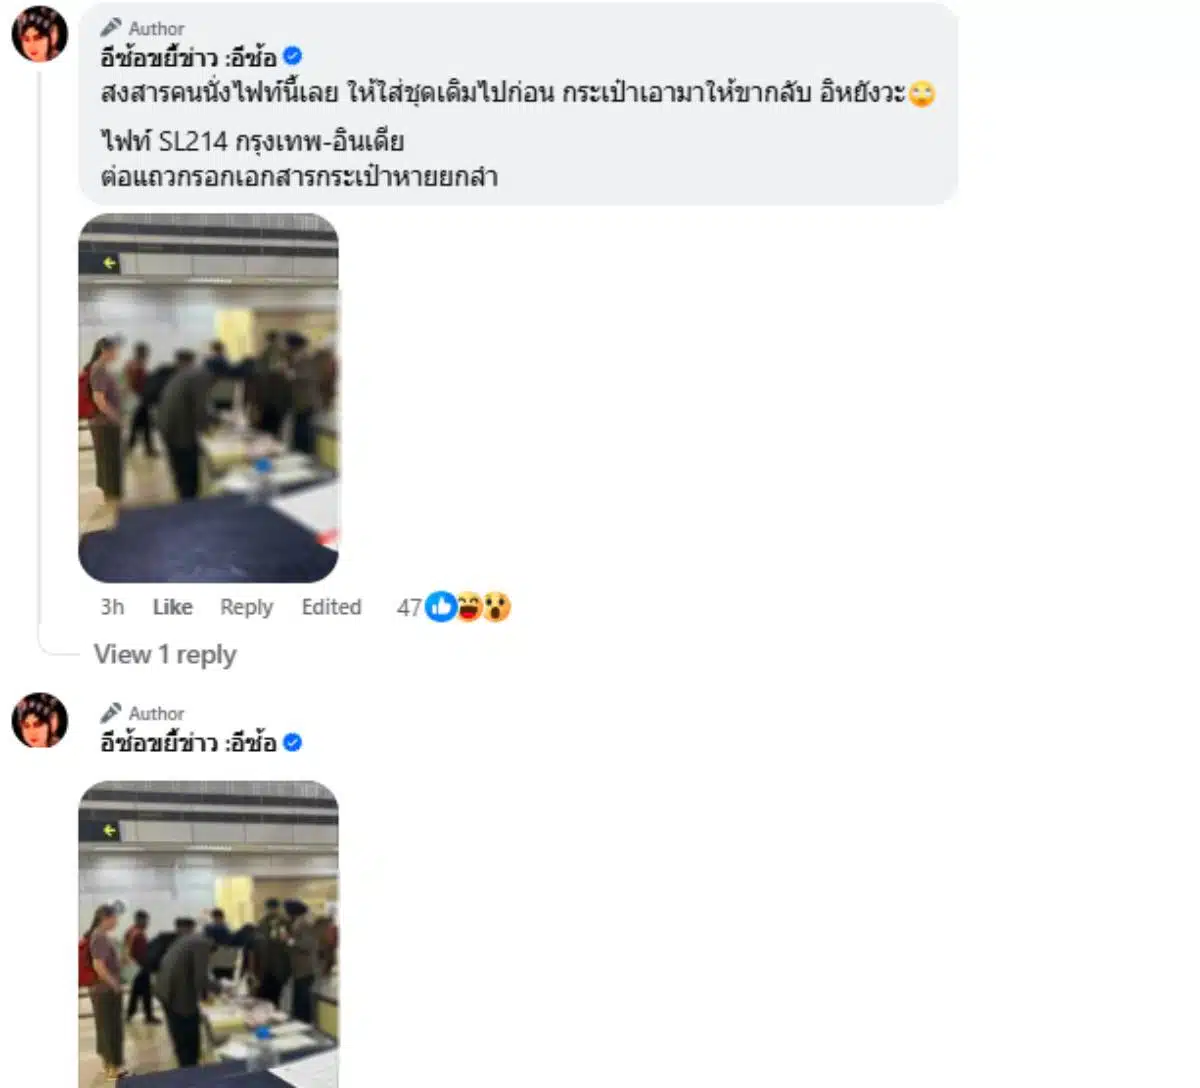Reply to the first comment
Viewport: 1200px width, 1088px height.
pos(246,607)
